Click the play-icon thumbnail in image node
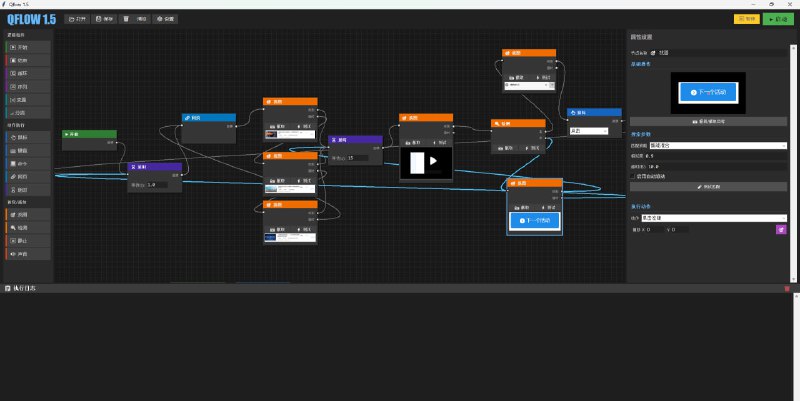 (426, 163)
